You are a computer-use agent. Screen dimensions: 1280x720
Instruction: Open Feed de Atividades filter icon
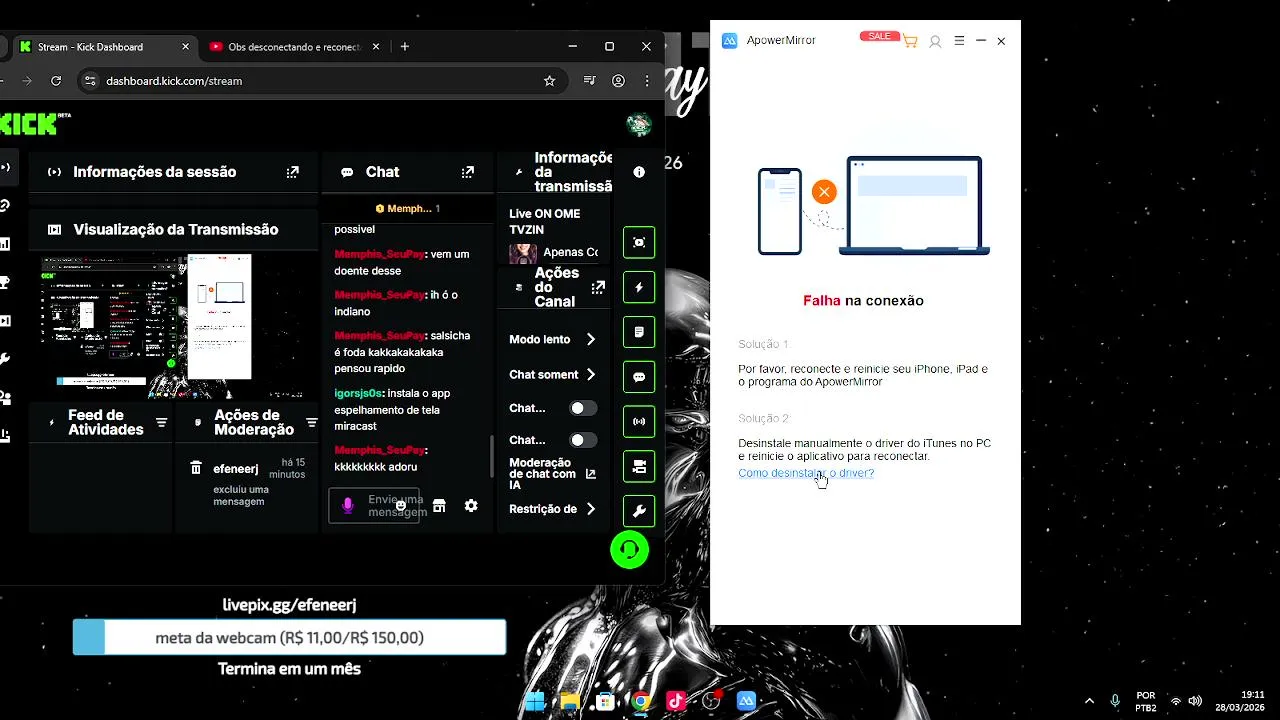click(x=161, y=422)
